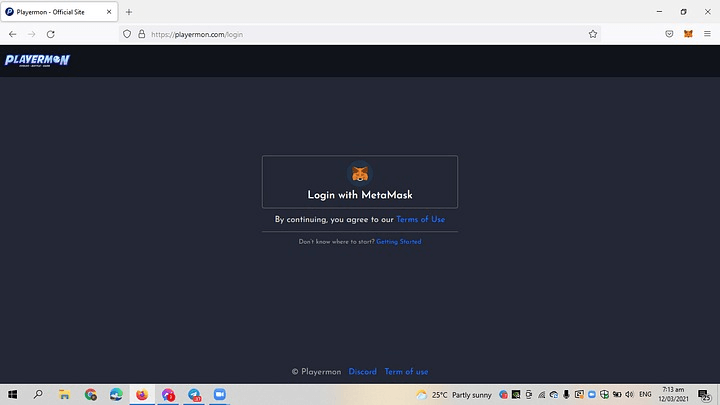720x405 pixels.
Task: Open the Discord link in footer
Action: [x=362, y=371]
